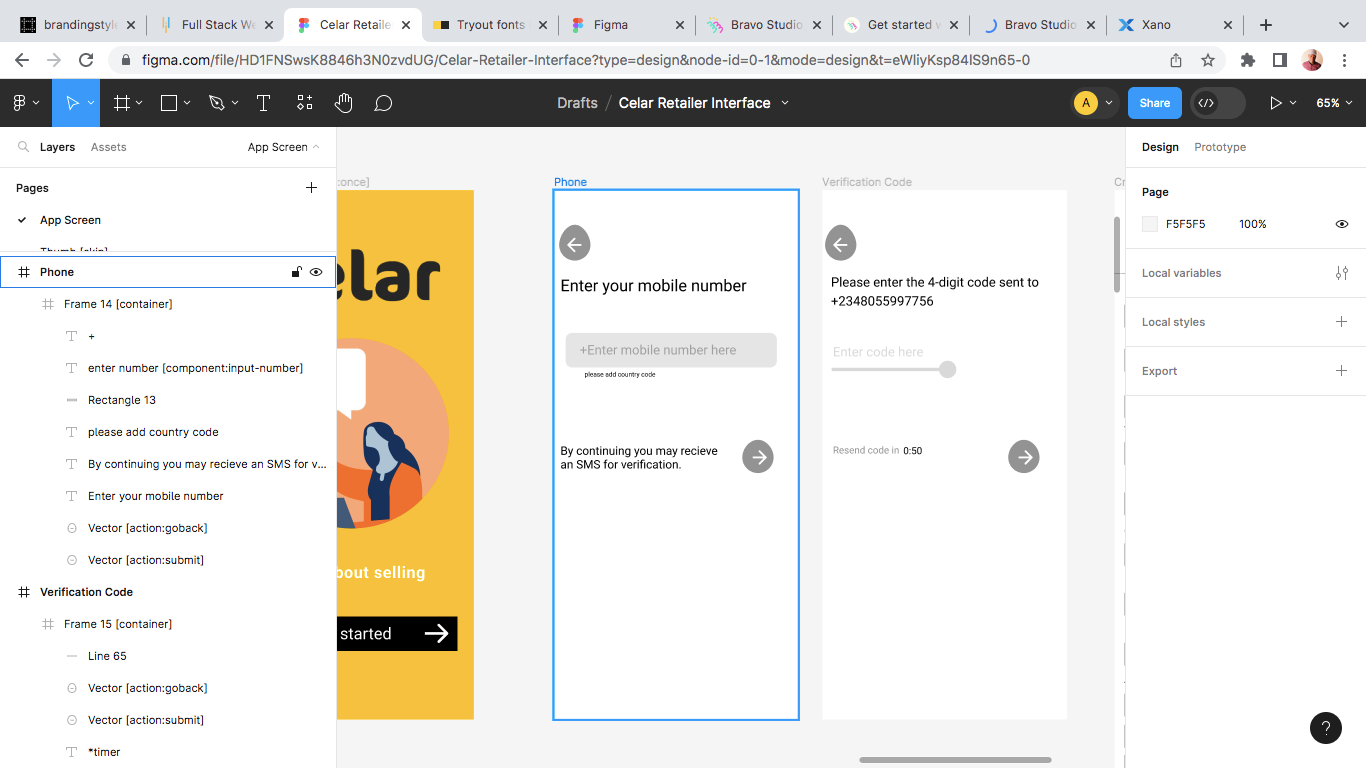The width and height of the screenshot is (1366, 768).
Task: Add a new page
Action: point(311,188)
